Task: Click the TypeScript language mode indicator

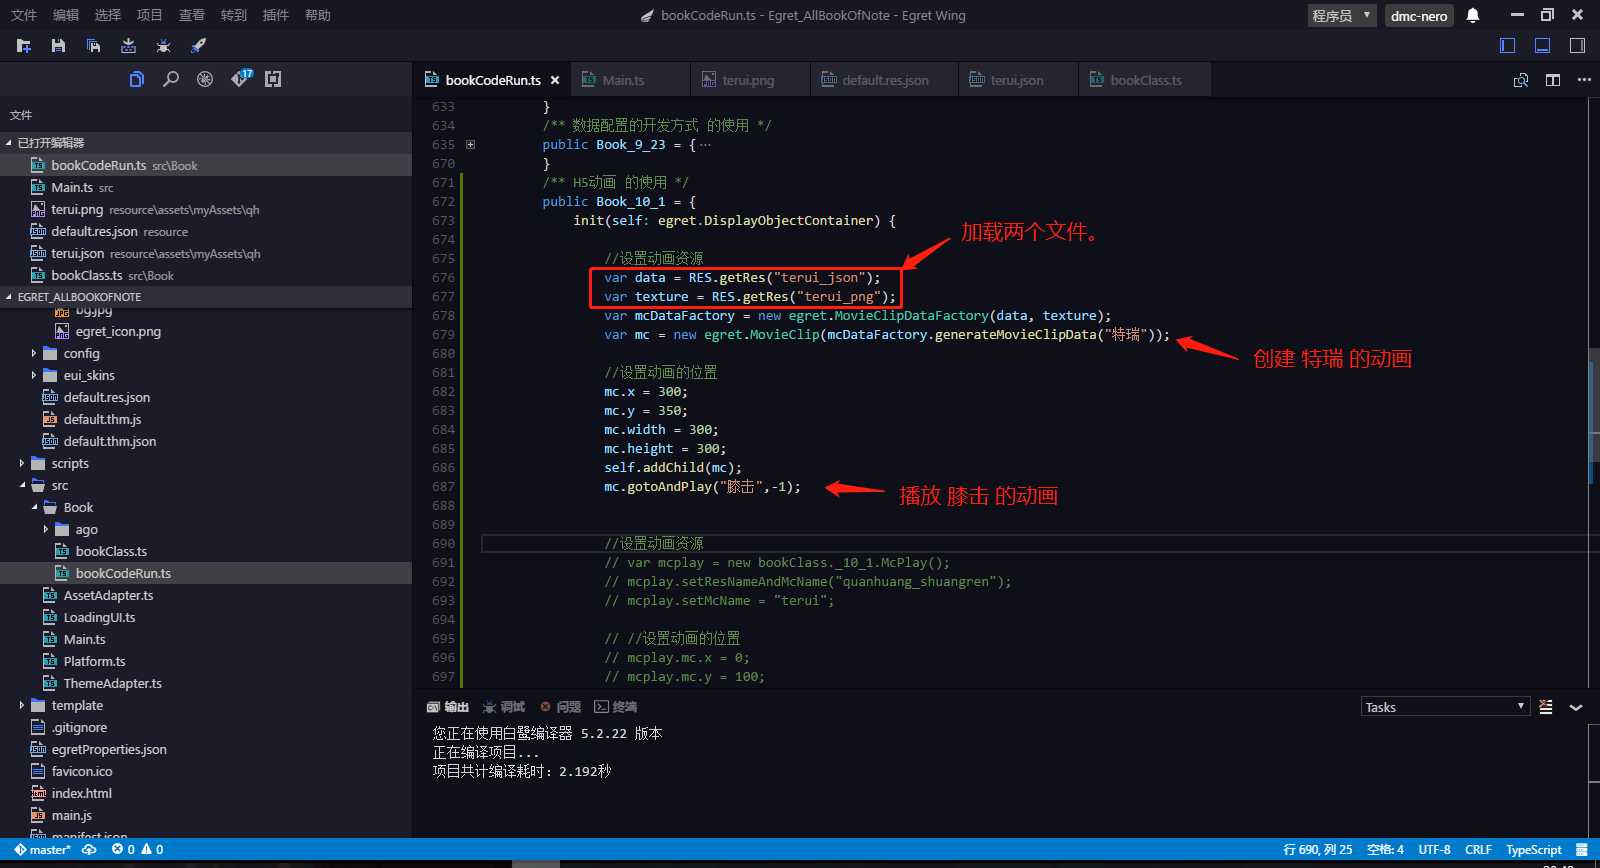Action: pyautogui.click(x=1533, y=850)
